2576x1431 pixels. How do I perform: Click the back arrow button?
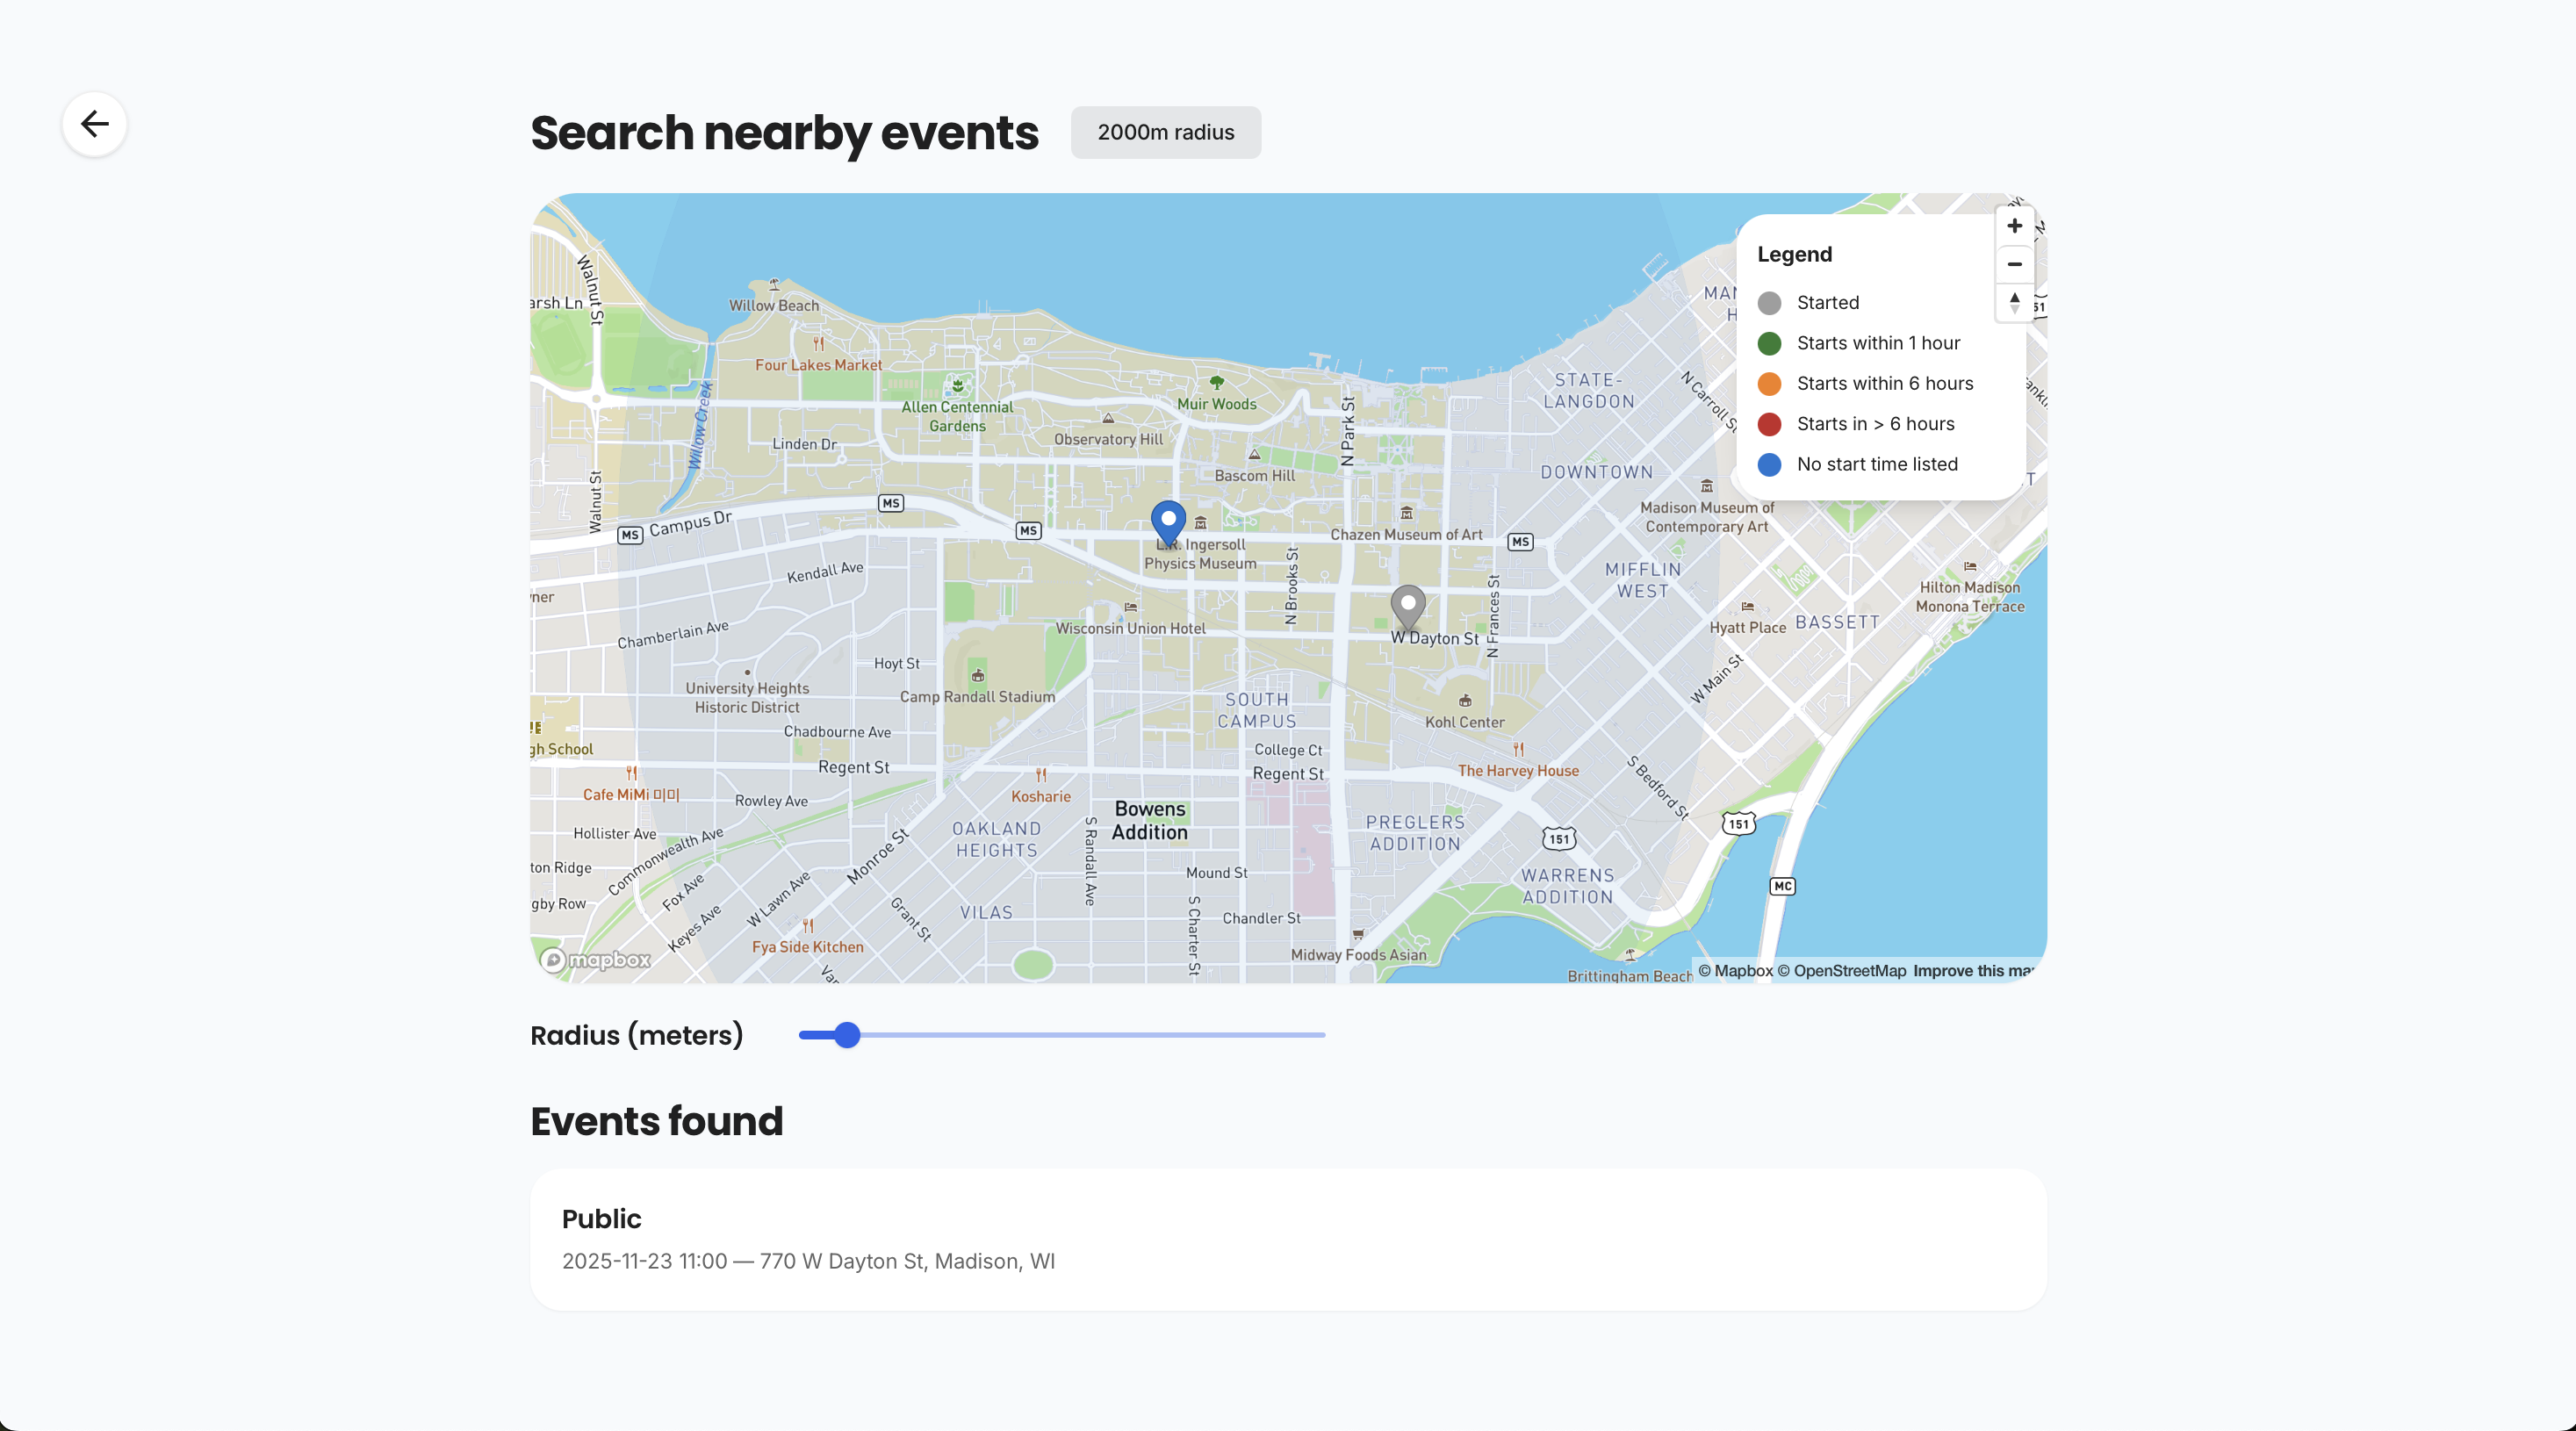pyautogui.click(x=94, y=124)
